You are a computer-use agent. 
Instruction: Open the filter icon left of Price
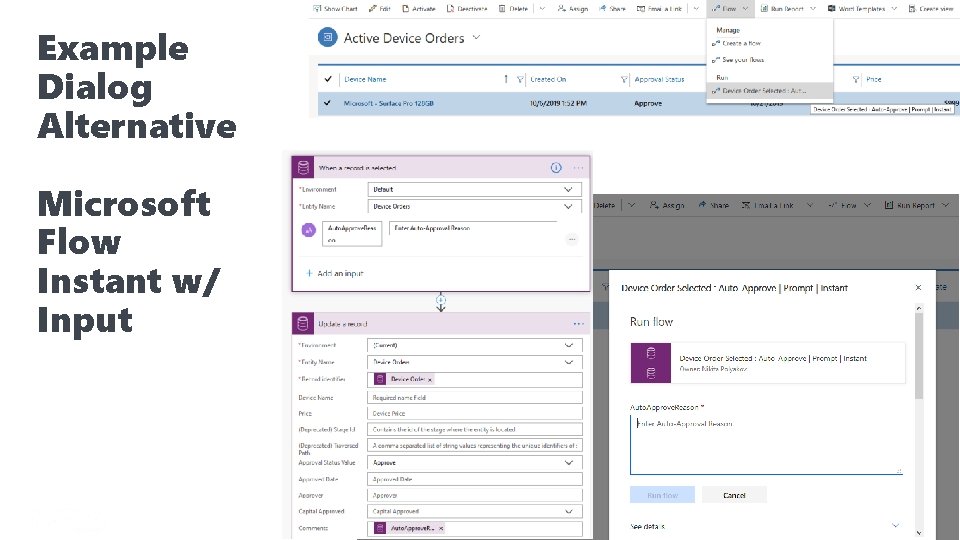[x=856, y=79]
